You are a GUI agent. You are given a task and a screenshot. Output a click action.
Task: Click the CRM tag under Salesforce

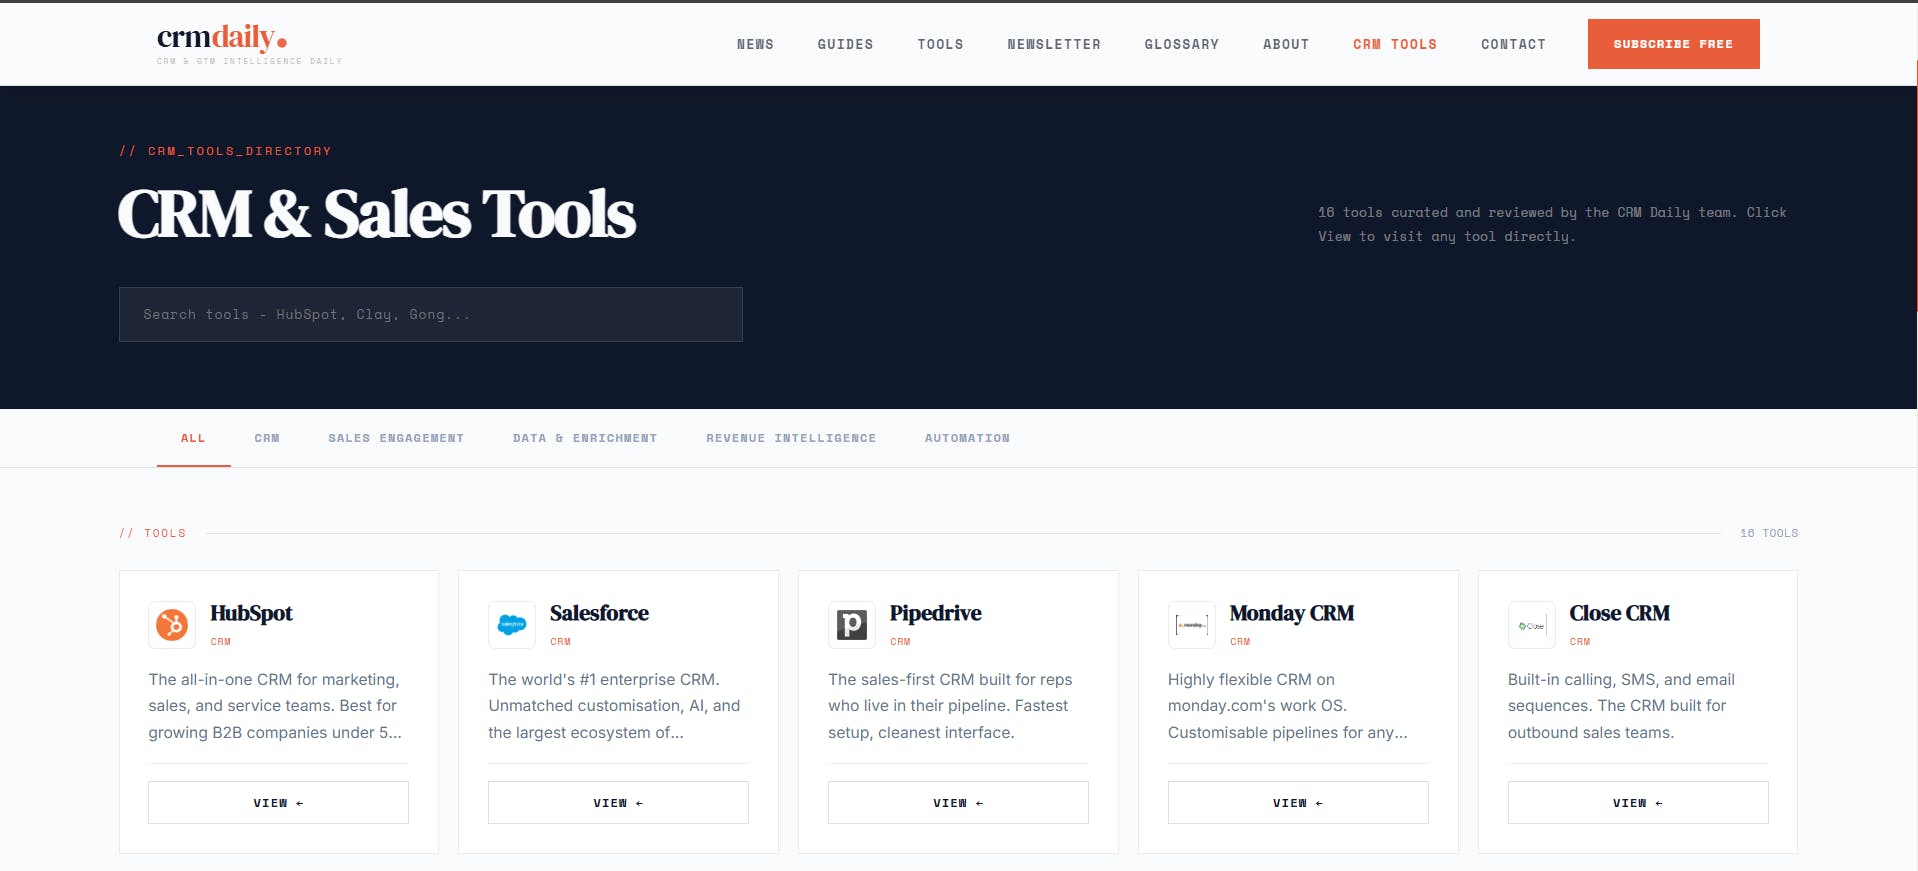pyautogui.click(x=561, y=642)
